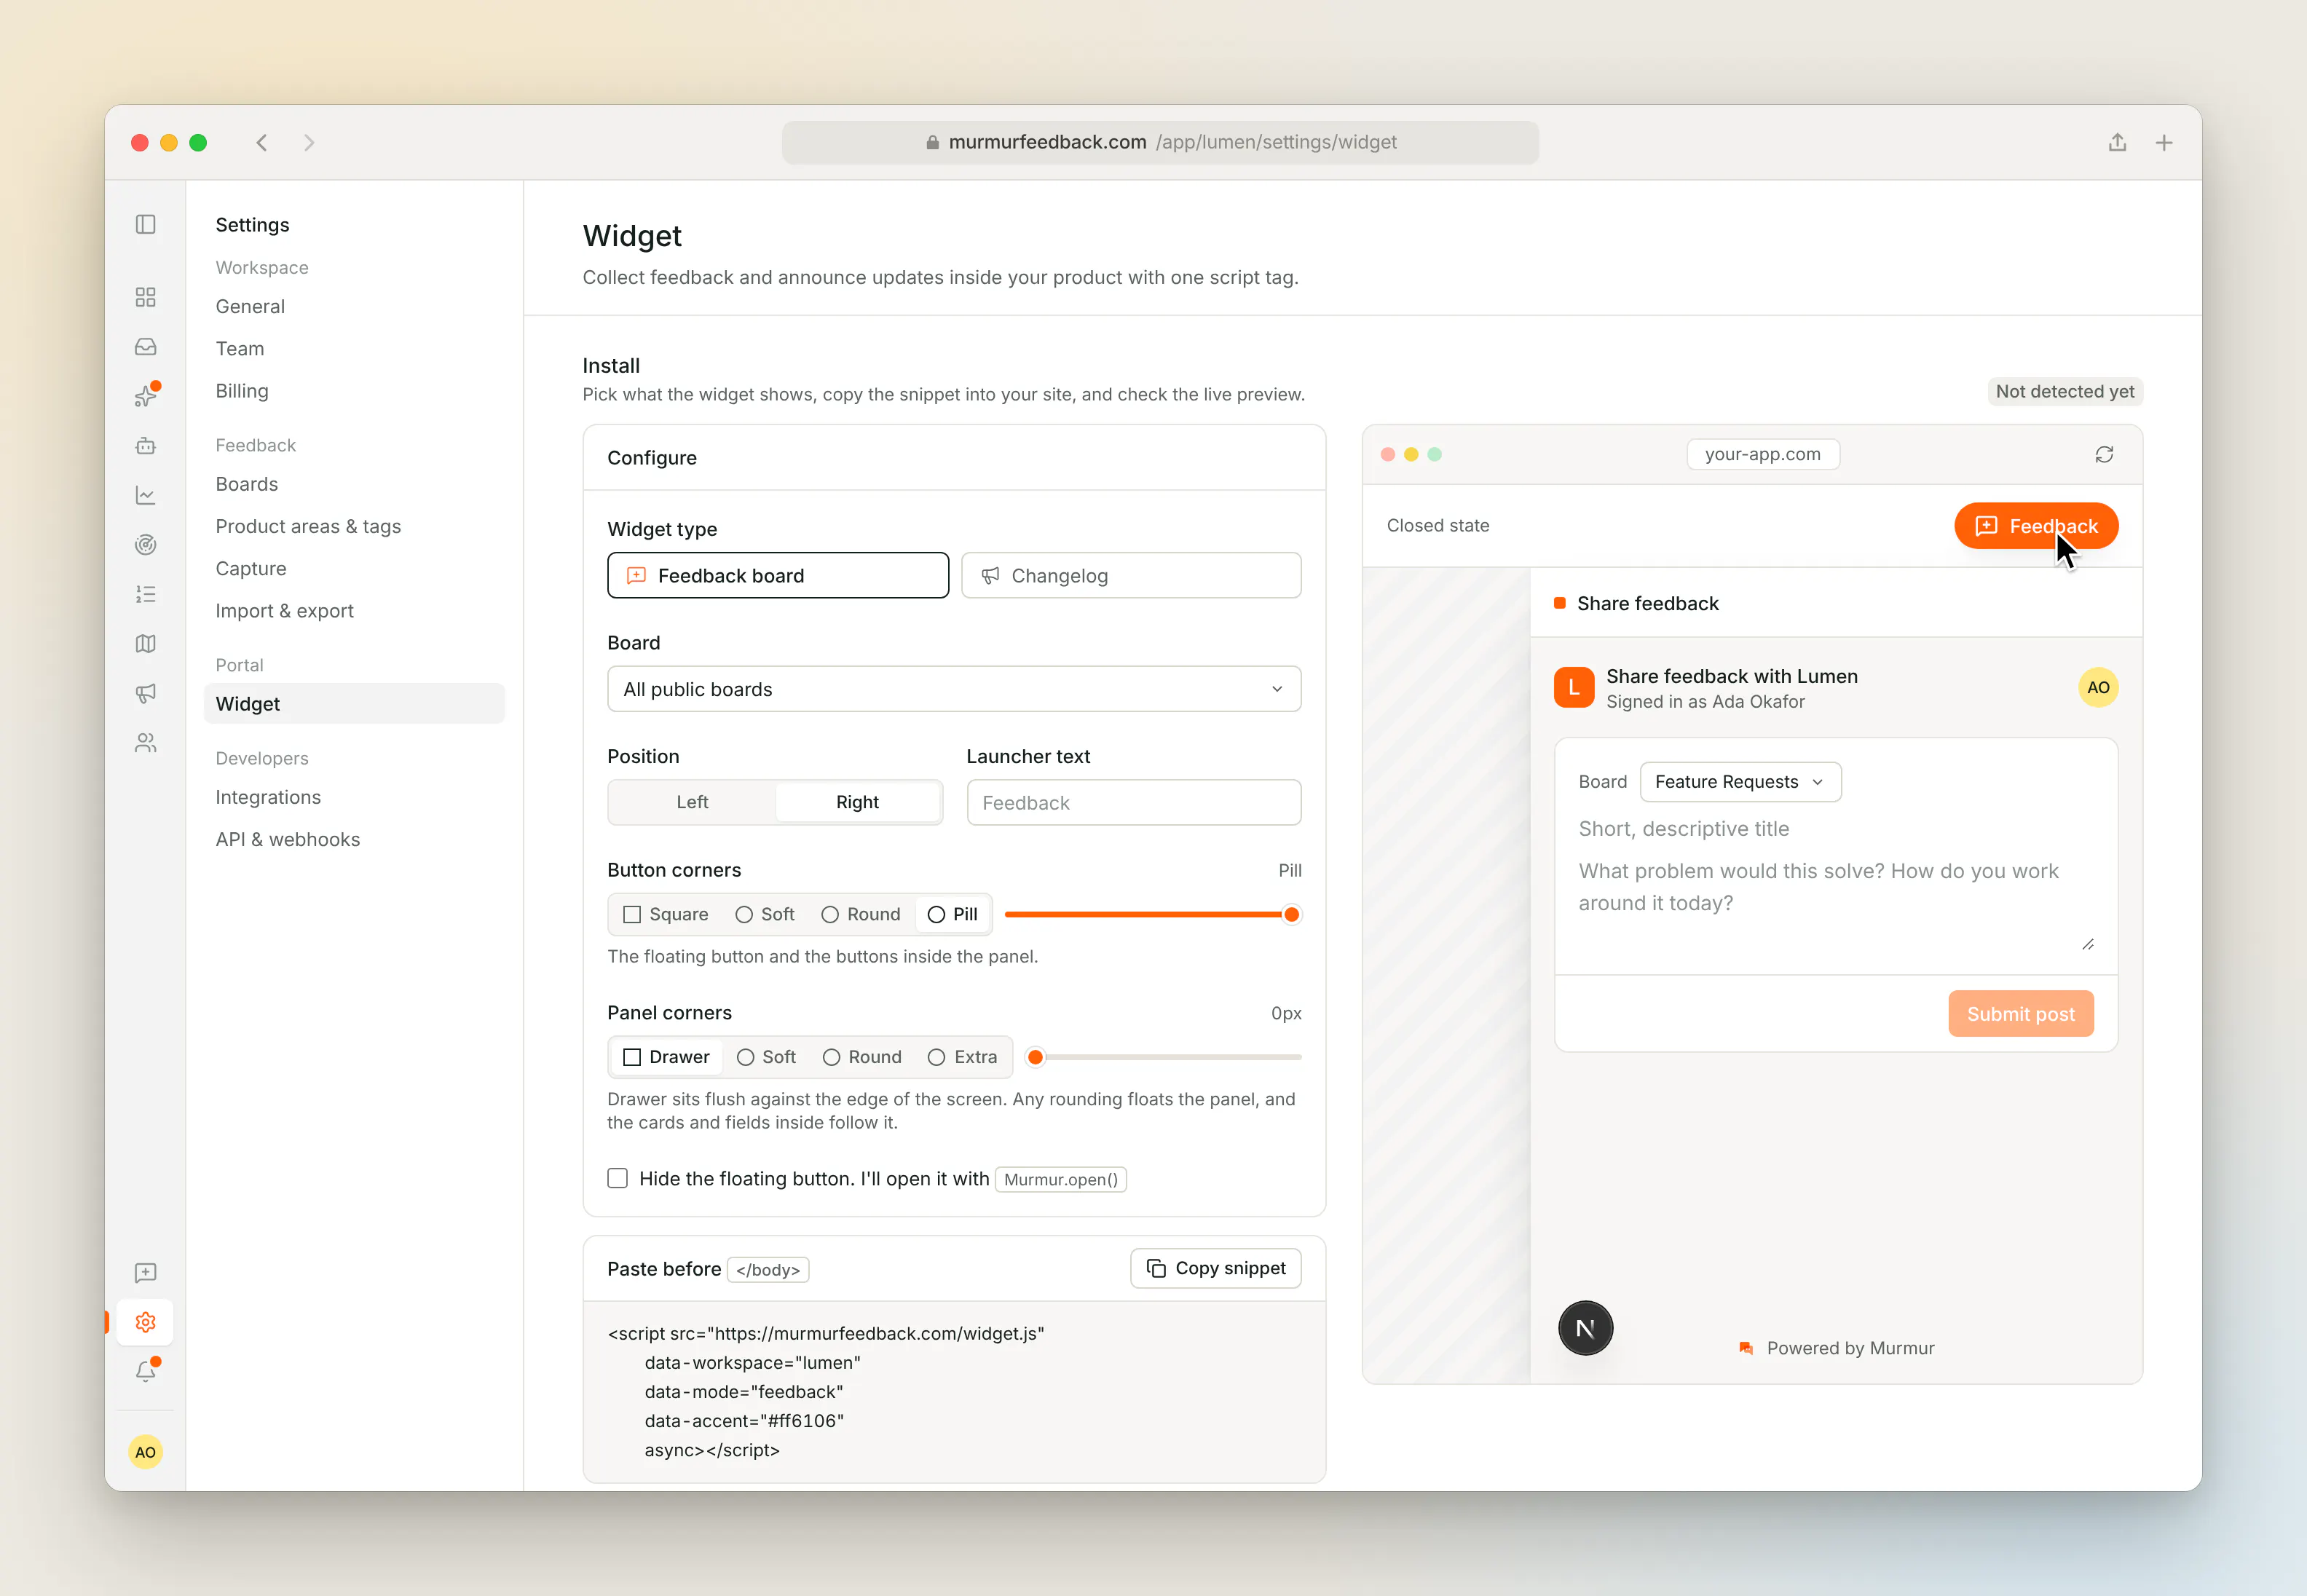Image resolution: width=2307 pixels, height=1596 pixels.
Task: Select Round button corners
Action: click(861, 914)
